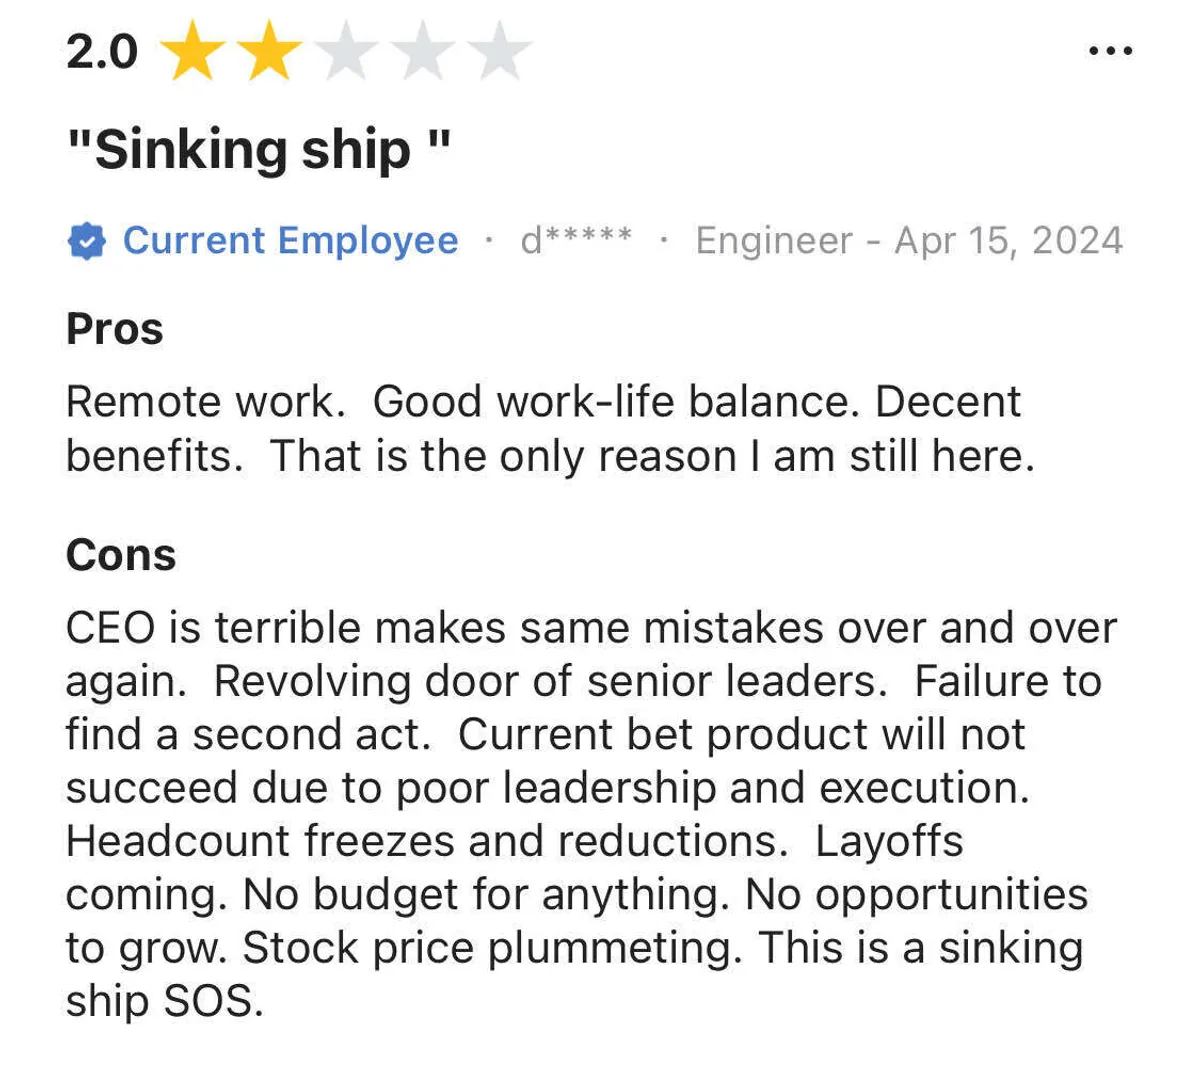Click the 2.0 rating number
This screenshot has width=1200, height=1065.
click(102, 52)
